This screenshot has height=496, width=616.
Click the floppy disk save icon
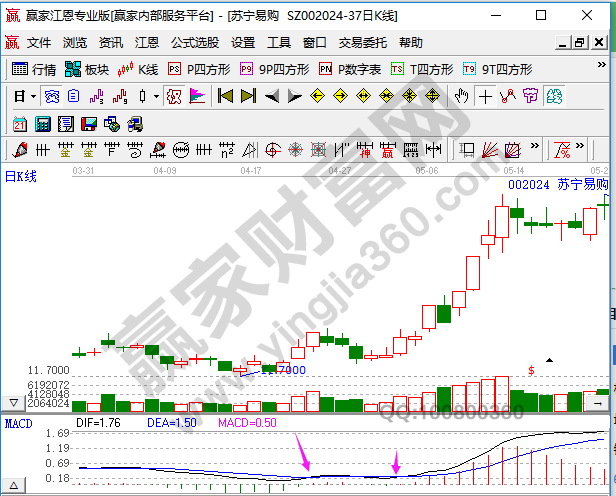click(88, 124)
